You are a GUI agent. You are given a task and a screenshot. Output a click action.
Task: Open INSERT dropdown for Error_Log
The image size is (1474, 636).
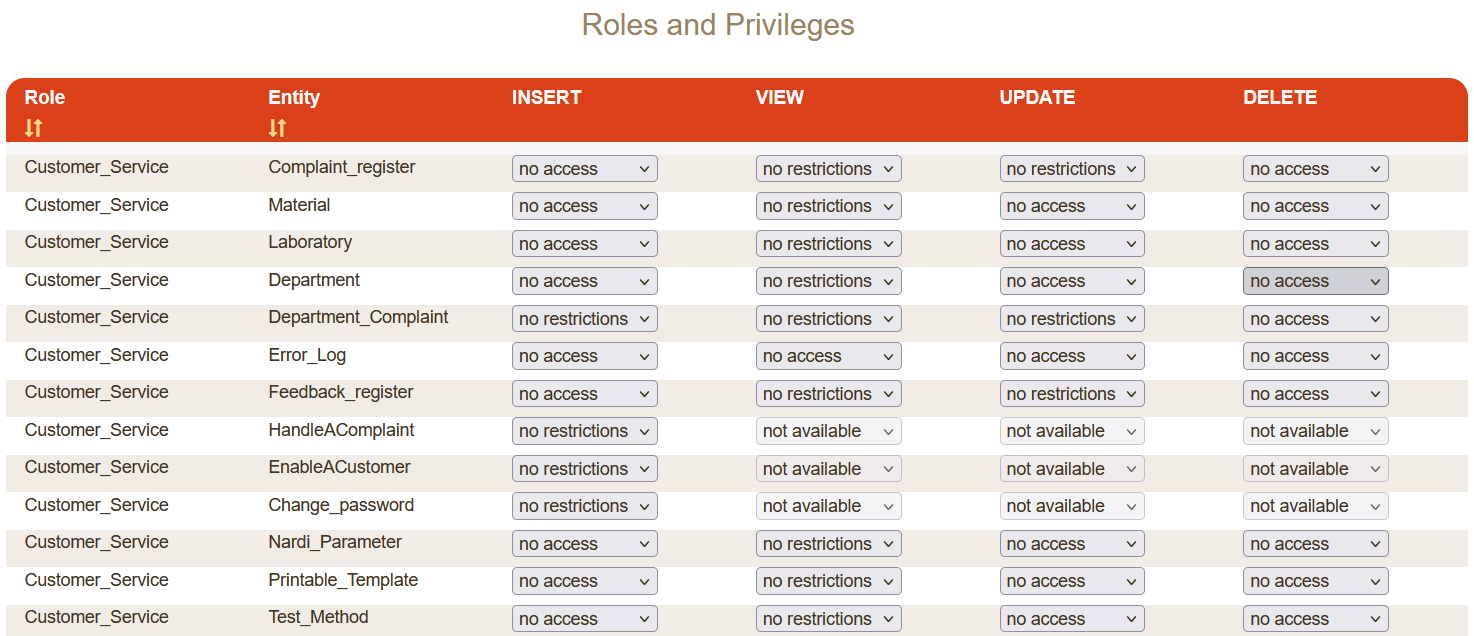pyautogui.click(x=585, y=356)
